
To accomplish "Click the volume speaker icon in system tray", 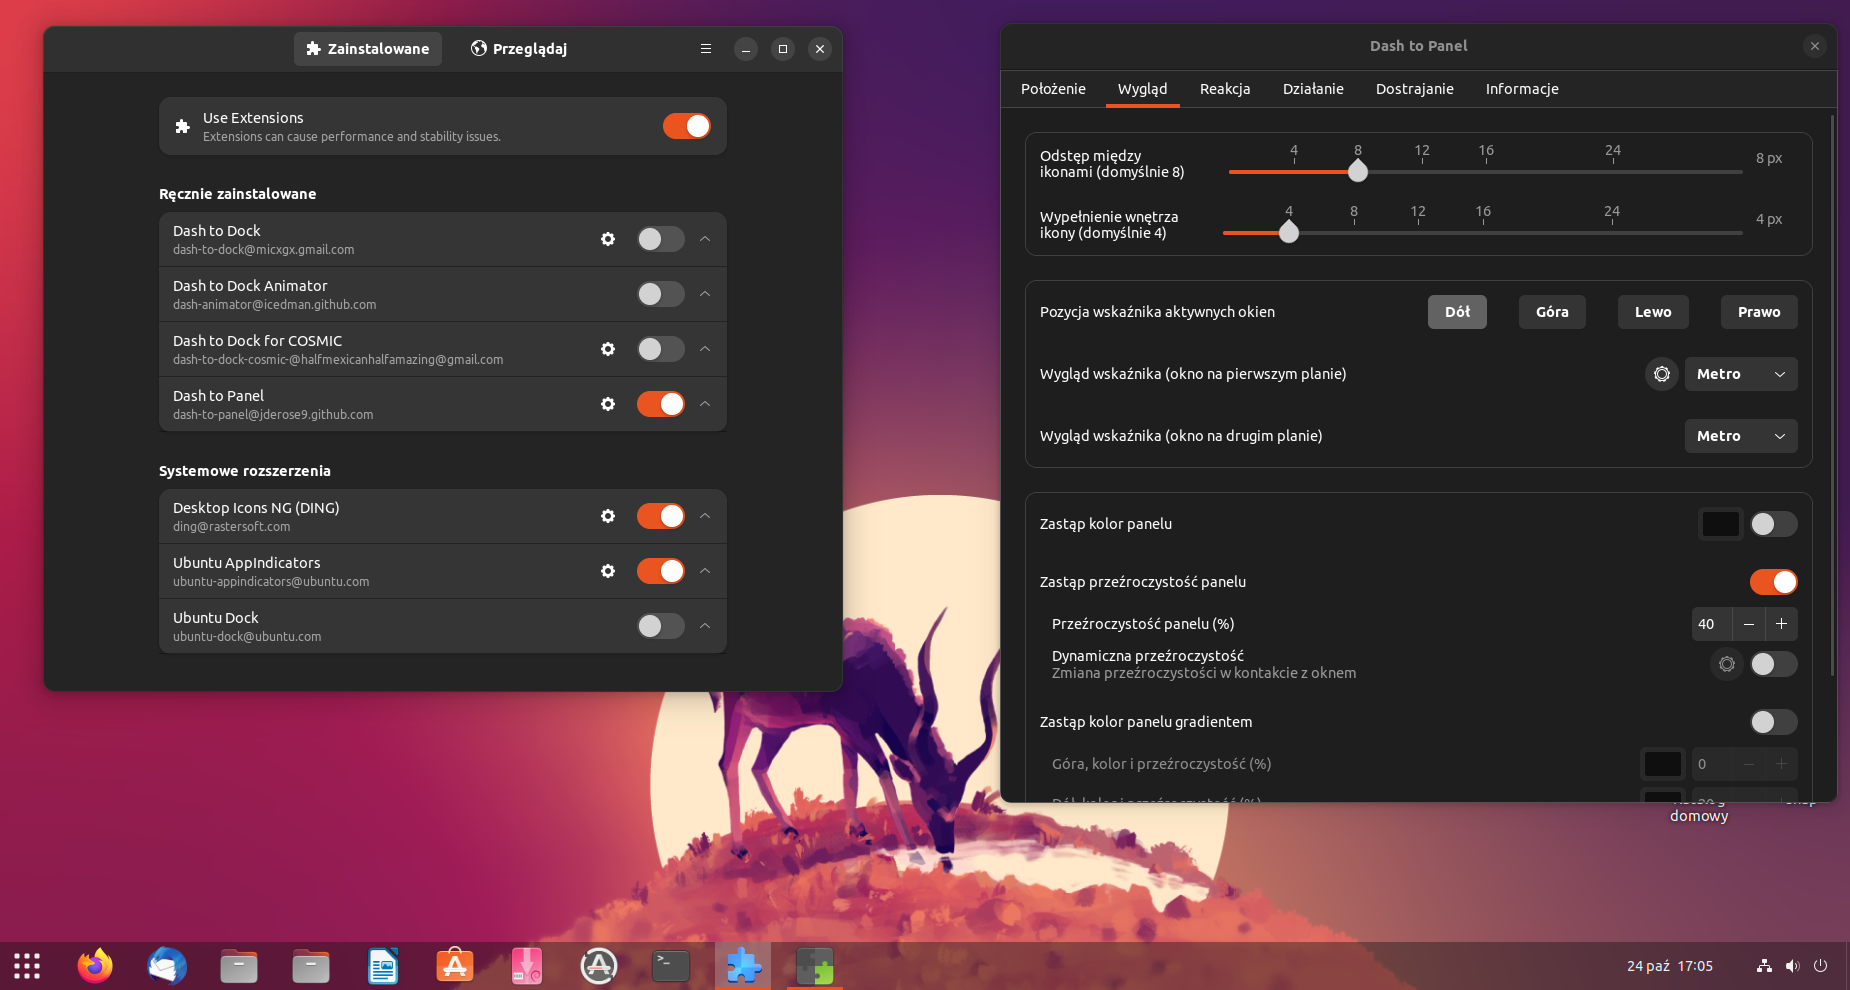I will pos(1792,966).
